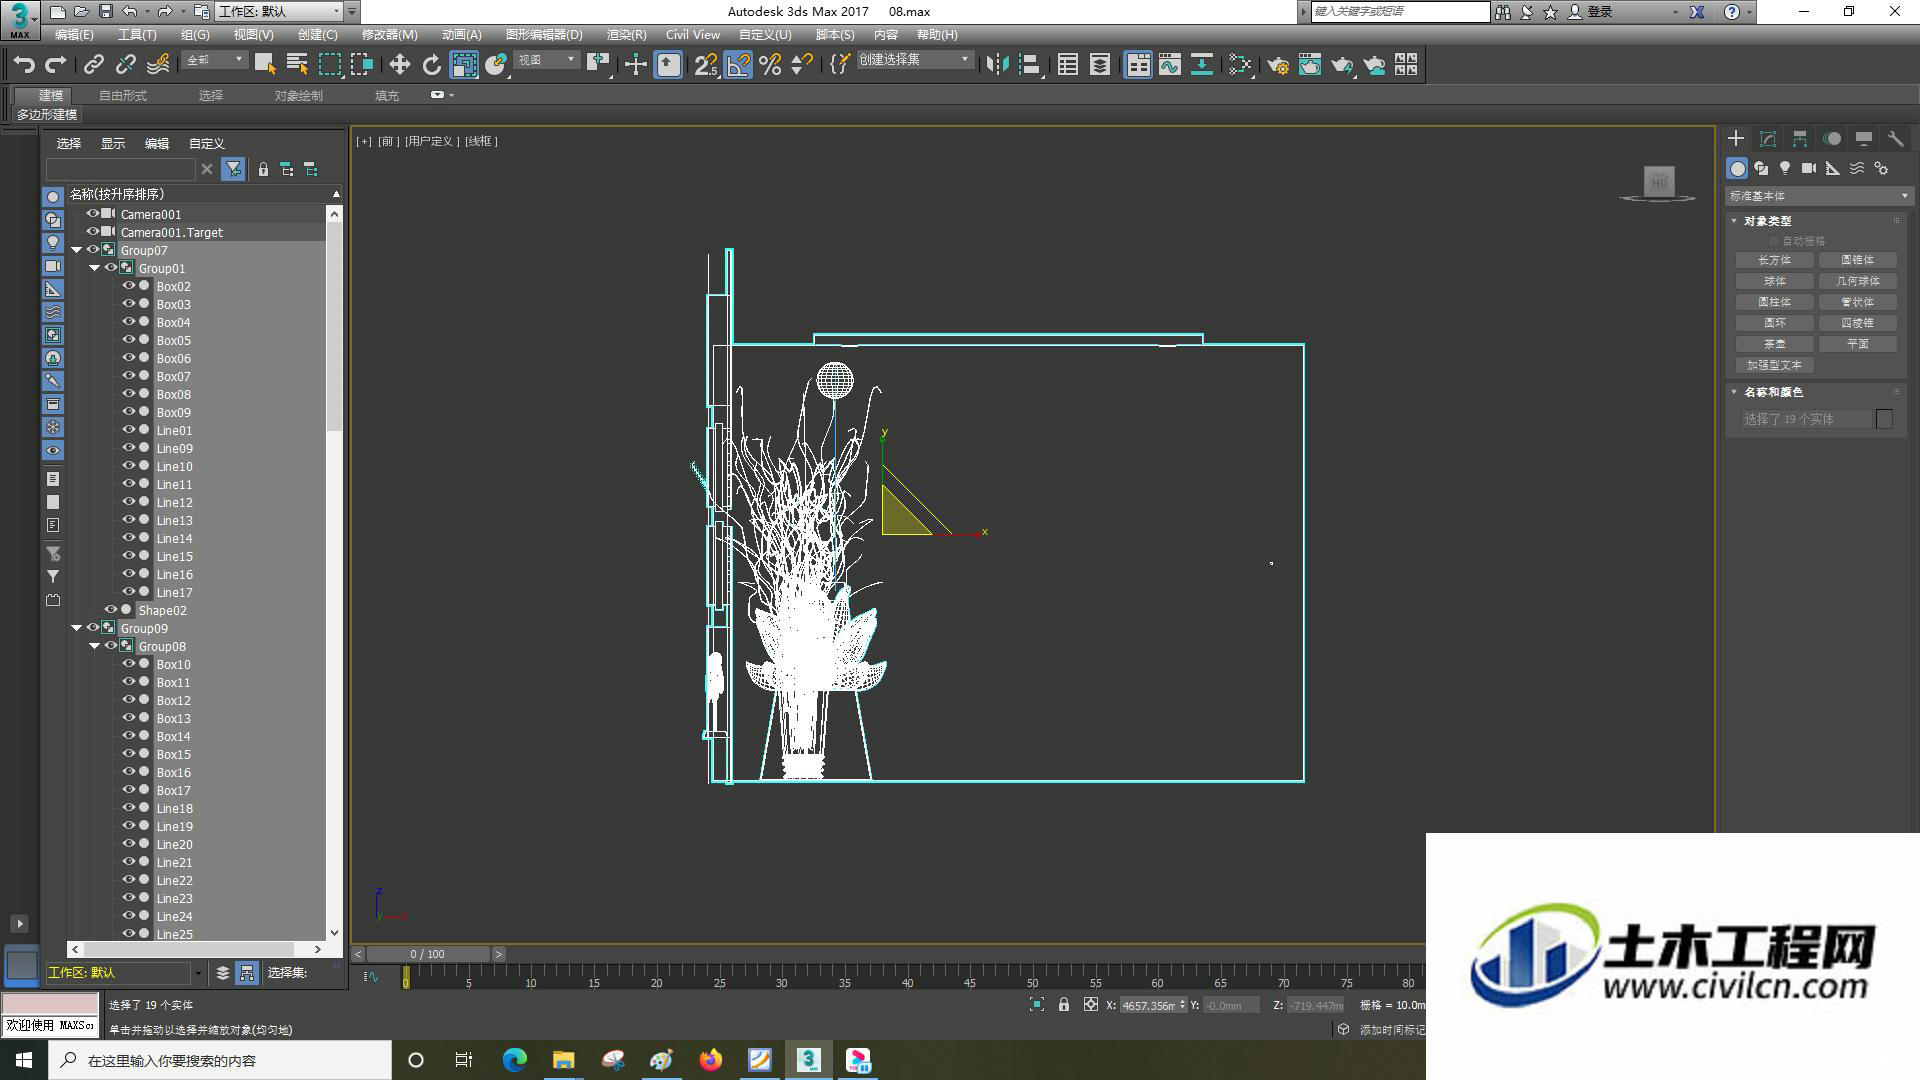Screen dimensions: 1920x1080
Task: Click the 0 / 100 time slider
Action: tap(428, 954)
